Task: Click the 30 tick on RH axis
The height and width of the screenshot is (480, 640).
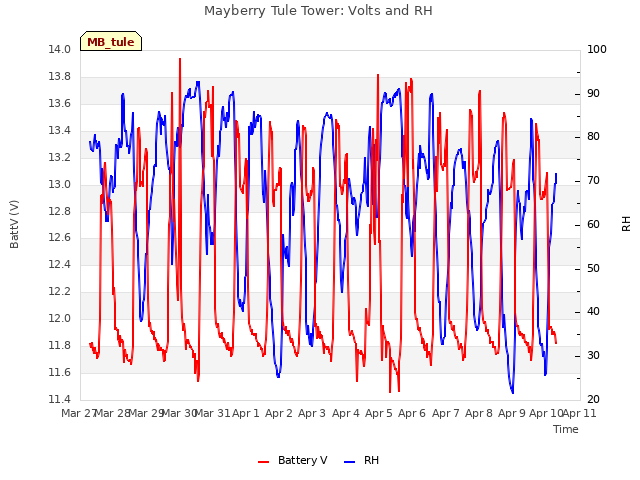Action: coord(593,356)
